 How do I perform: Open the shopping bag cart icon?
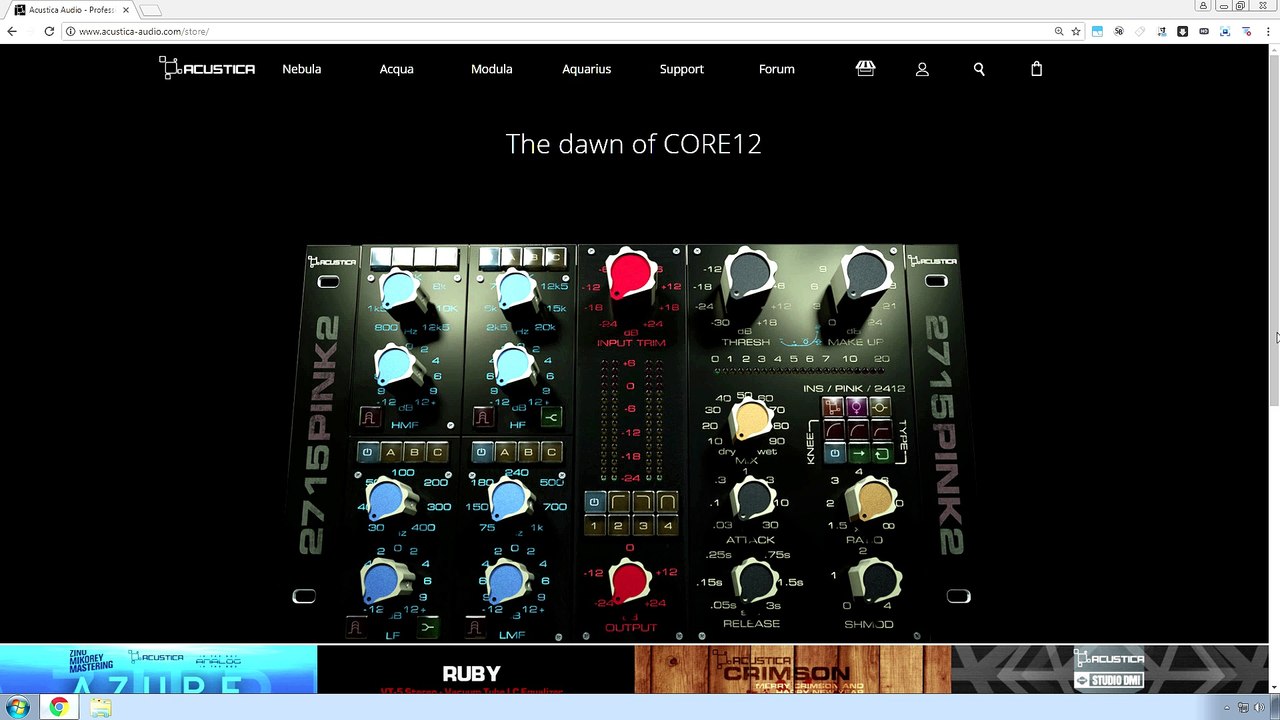[x=1036, y=68]
